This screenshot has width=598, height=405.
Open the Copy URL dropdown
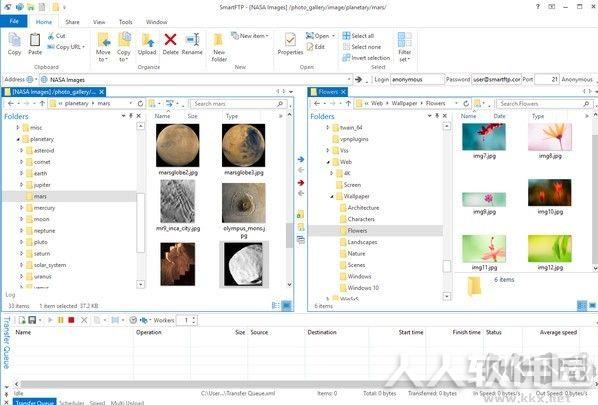pyautogui.click(x=83, y=47)
